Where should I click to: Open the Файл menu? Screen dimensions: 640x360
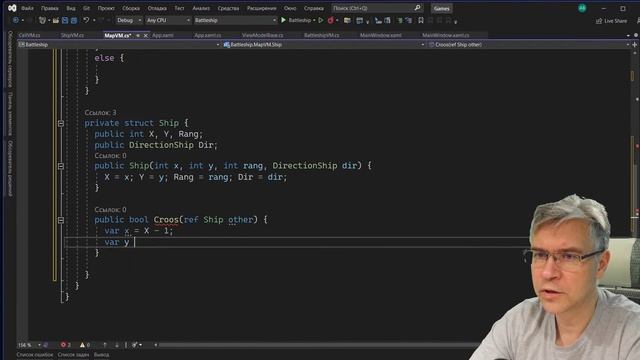pos(27,8)
